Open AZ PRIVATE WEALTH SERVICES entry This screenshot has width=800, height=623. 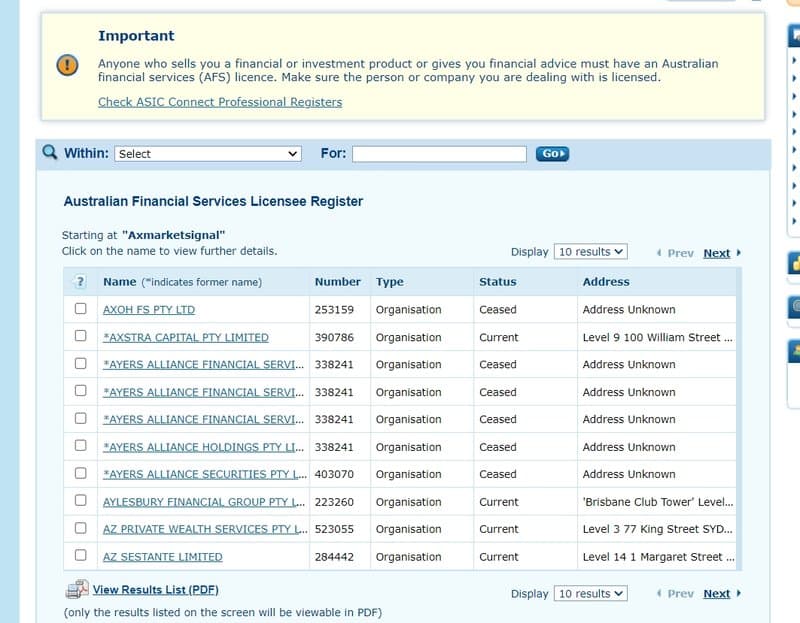pos(205,529)
